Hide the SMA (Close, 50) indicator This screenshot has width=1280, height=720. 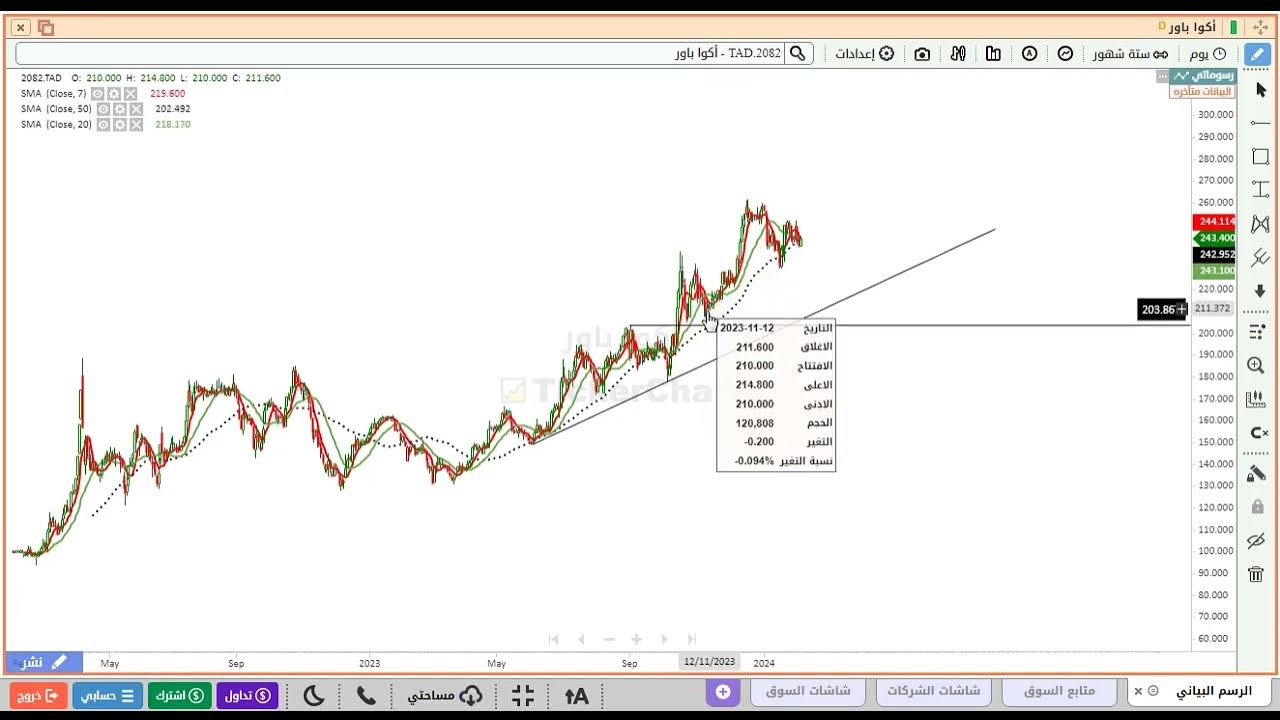tap(104, 109)
